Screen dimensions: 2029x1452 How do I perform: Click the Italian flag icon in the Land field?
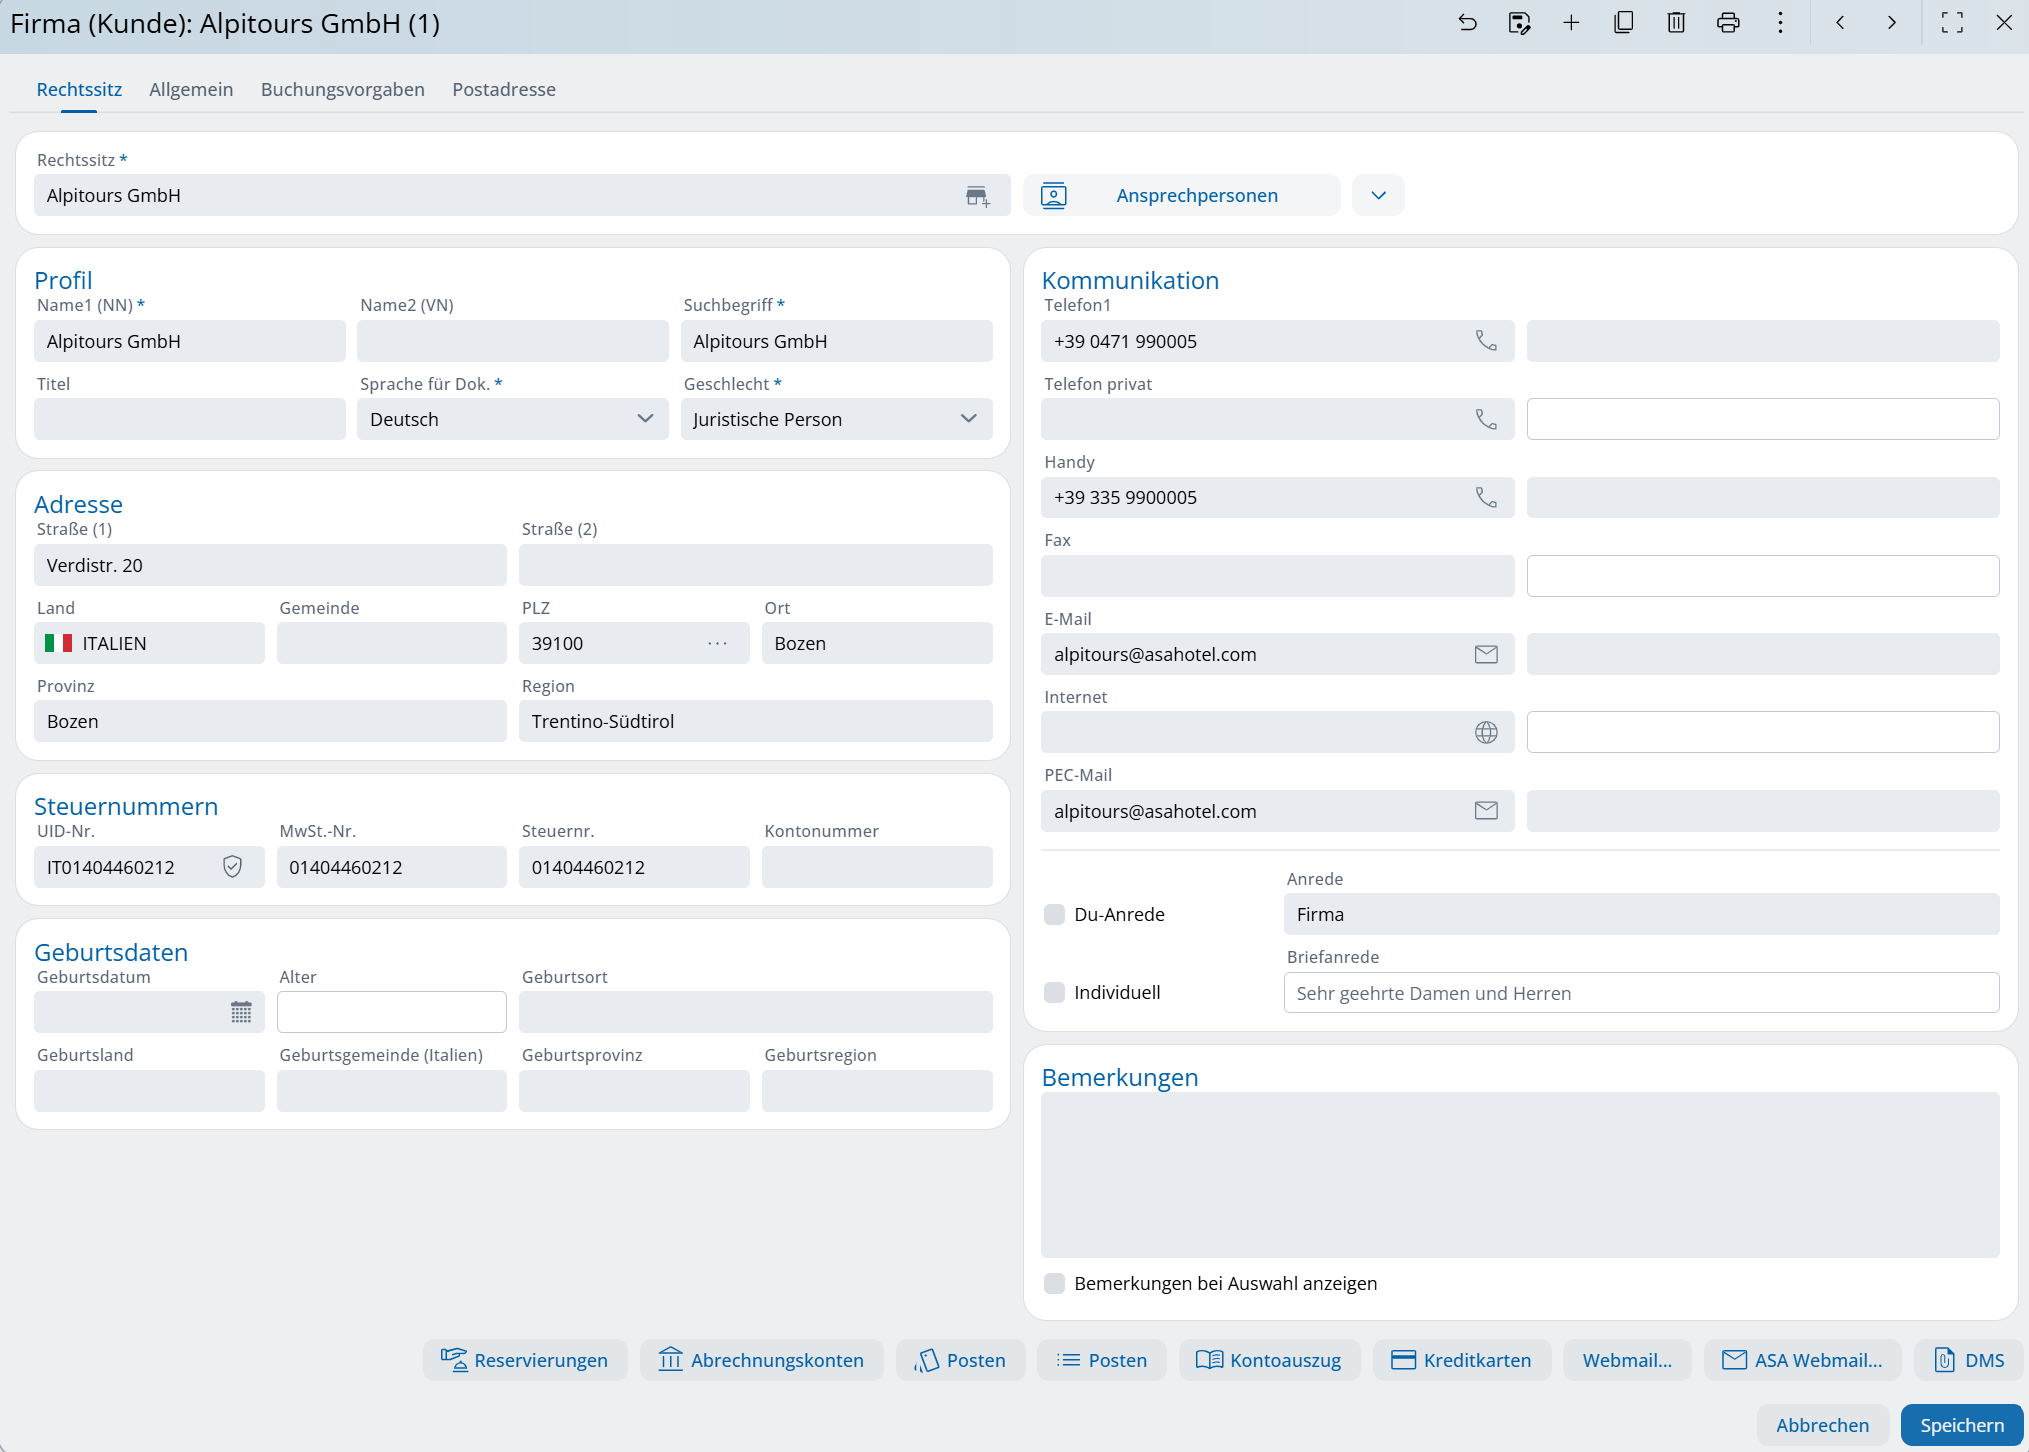click(x=58, y=643)
